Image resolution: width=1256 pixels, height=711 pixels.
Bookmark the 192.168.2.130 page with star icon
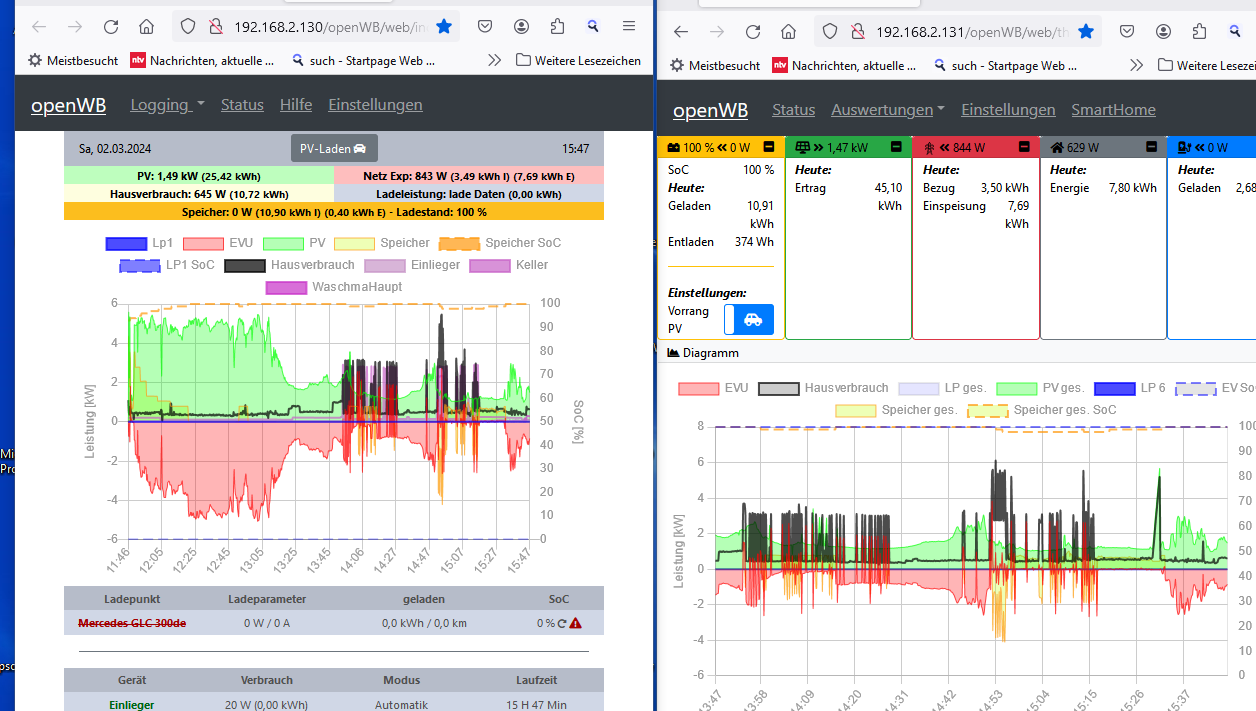tap(444, 27)
